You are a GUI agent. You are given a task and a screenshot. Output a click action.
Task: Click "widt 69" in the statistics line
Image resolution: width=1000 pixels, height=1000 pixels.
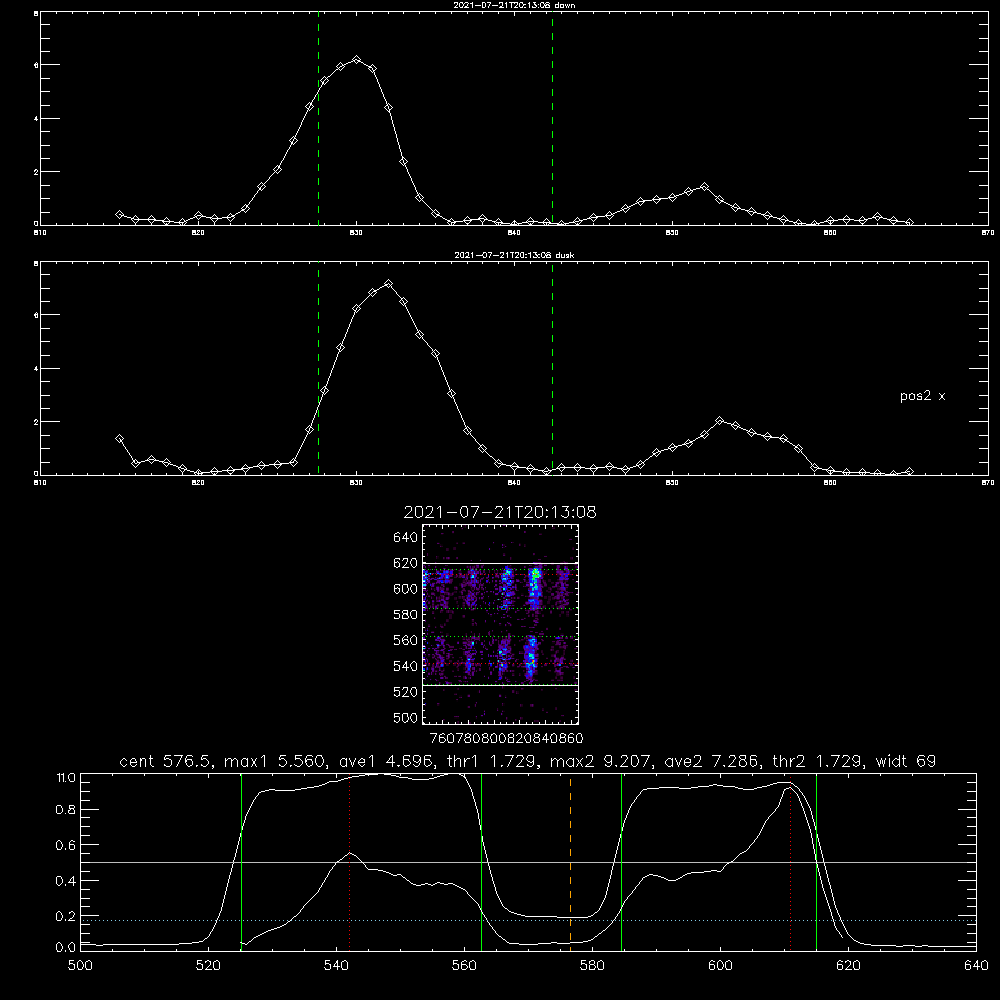[x=906, y=761]
